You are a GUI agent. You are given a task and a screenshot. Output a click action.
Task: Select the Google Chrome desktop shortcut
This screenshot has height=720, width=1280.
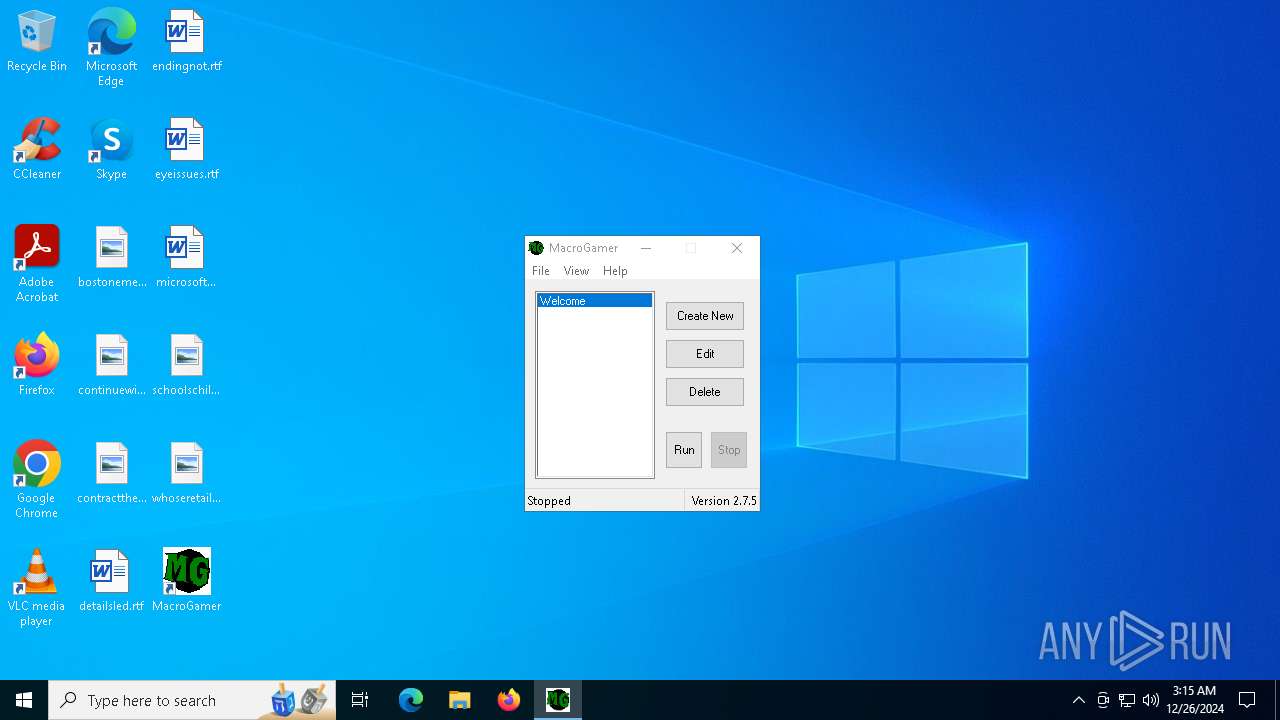pyautogui.click(x=37, y=480)
